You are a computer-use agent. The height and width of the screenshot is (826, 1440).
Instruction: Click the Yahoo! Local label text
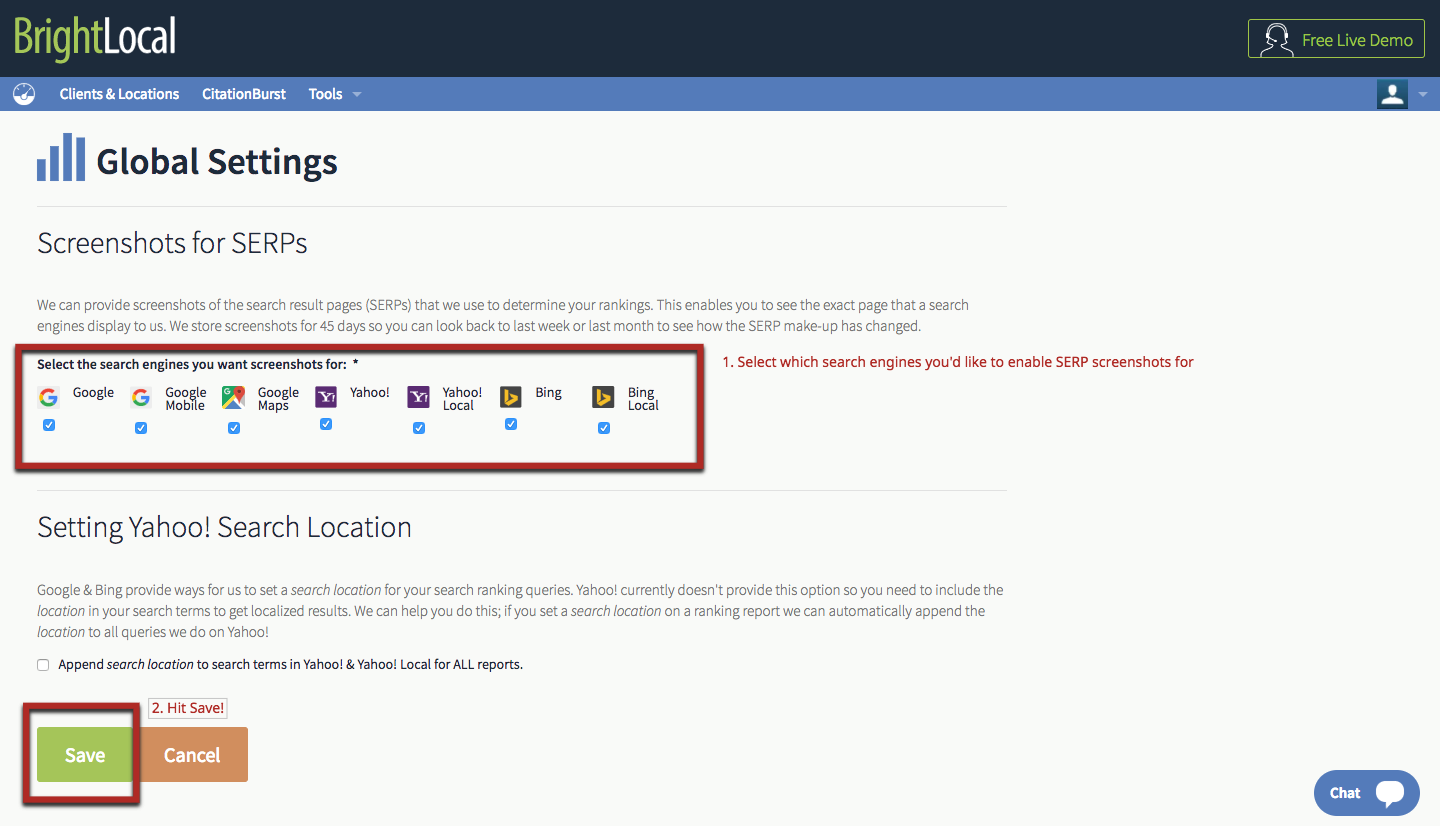click(x=462, y=399)
